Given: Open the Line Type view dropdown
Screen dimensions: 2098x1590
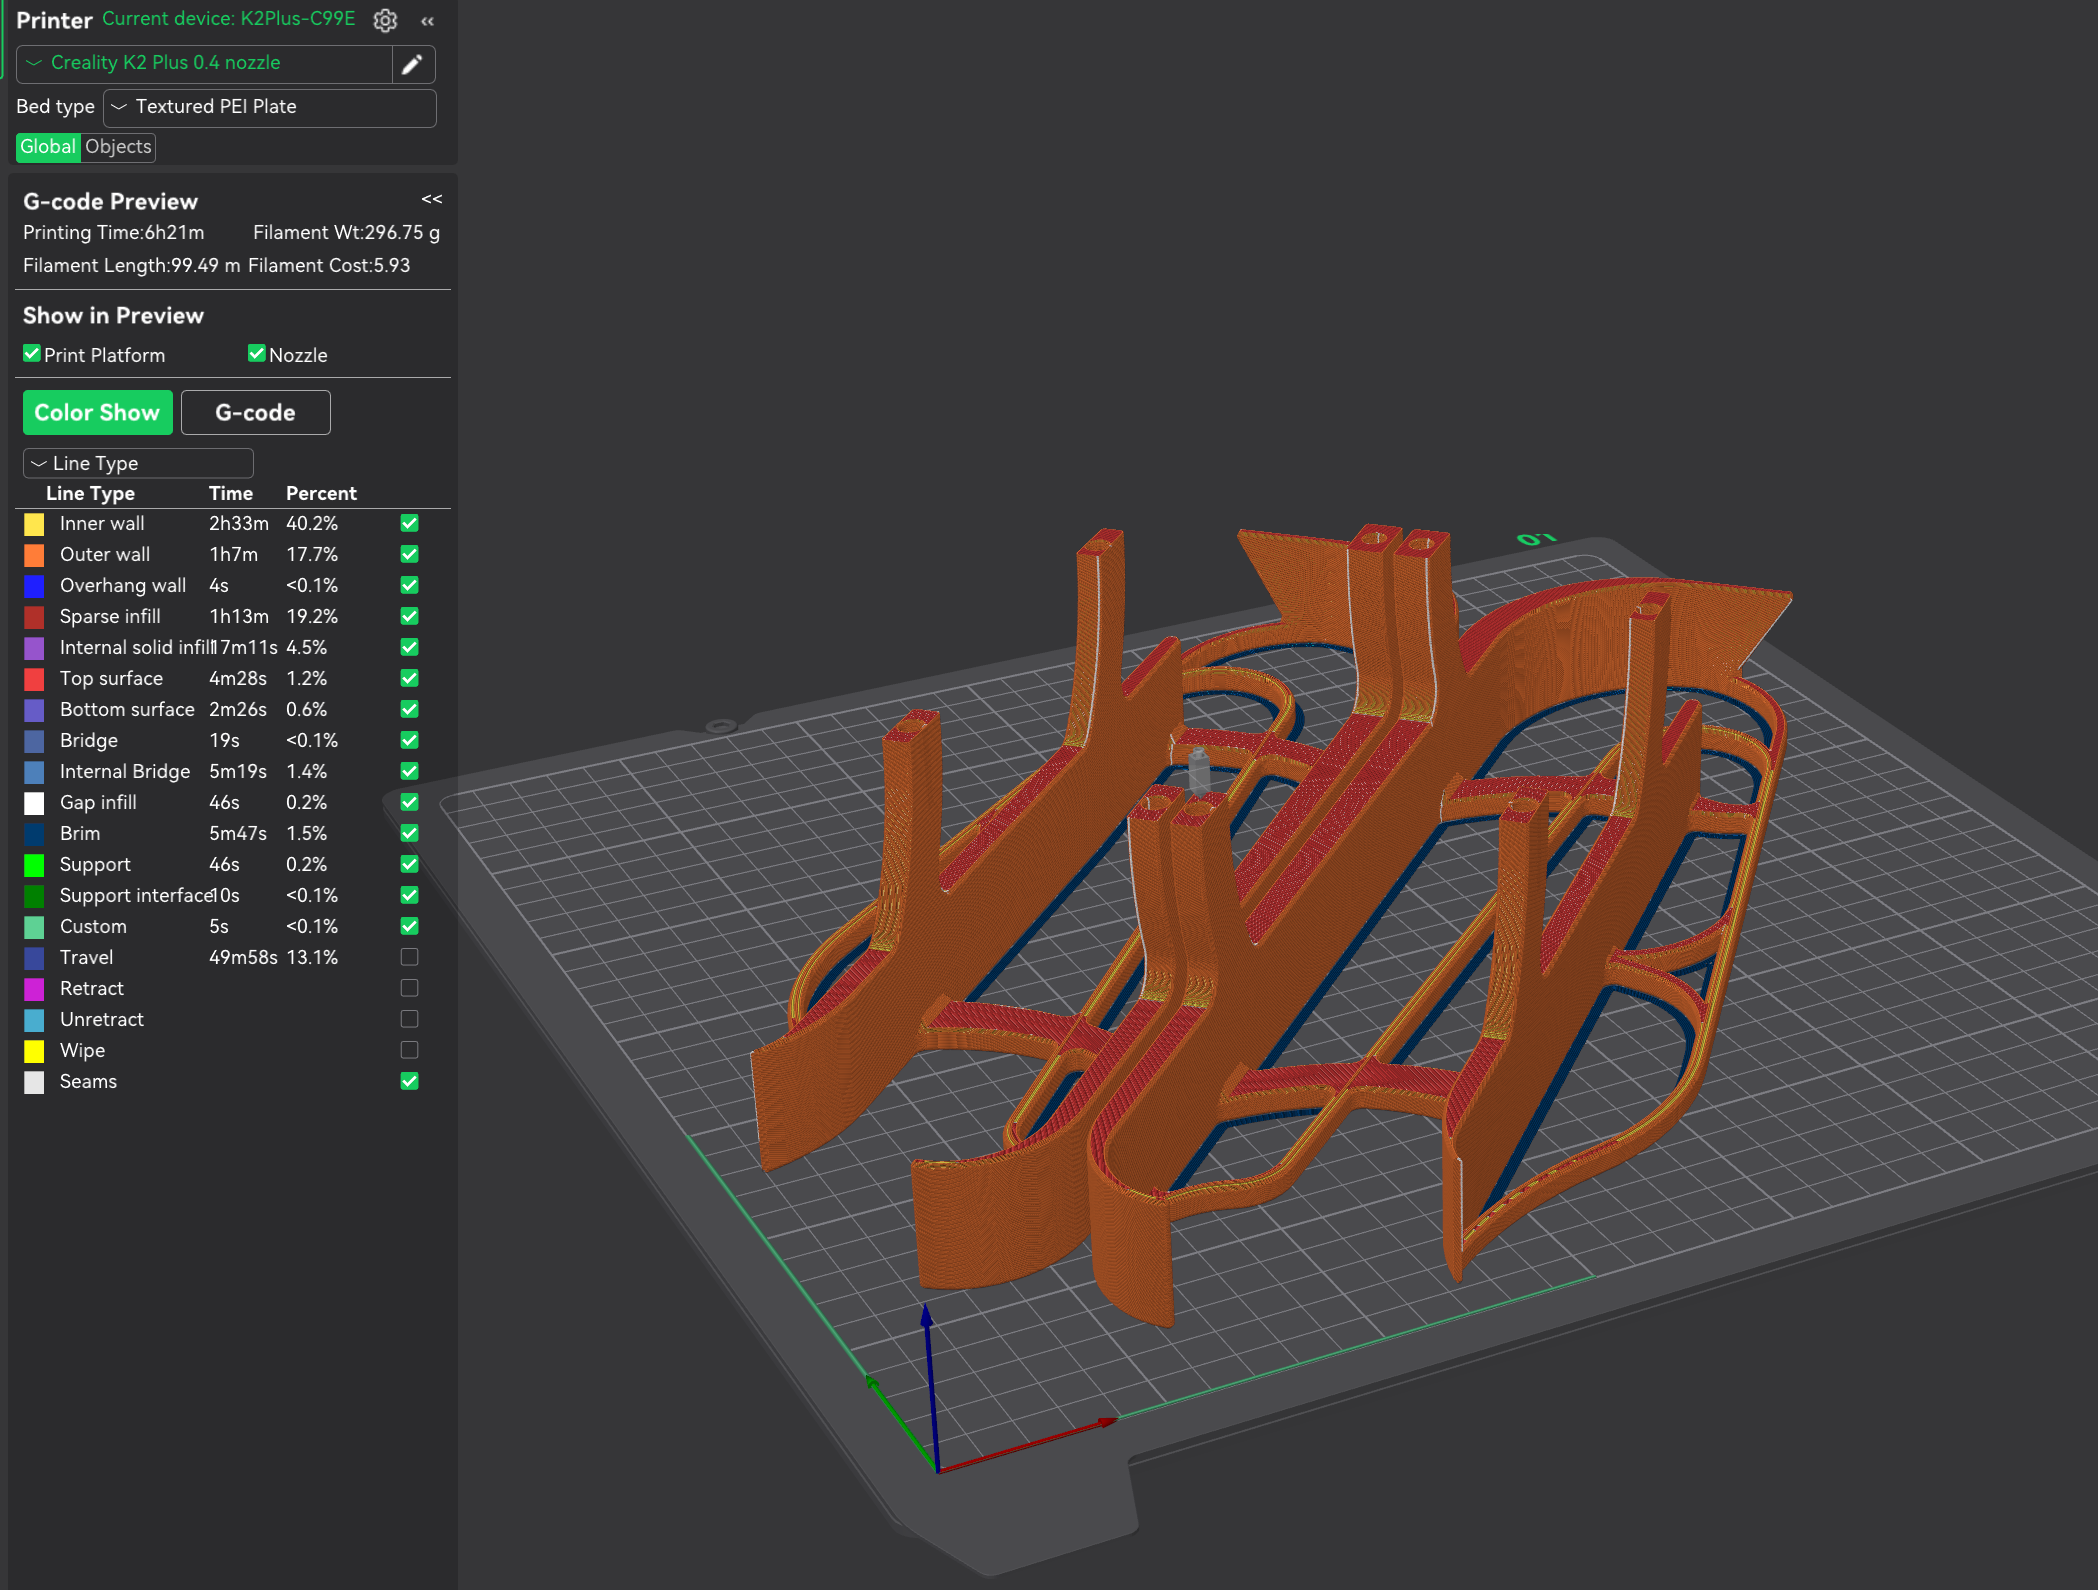Looking at the screenshot, I should pyautogui.click(x=138, y=463).
